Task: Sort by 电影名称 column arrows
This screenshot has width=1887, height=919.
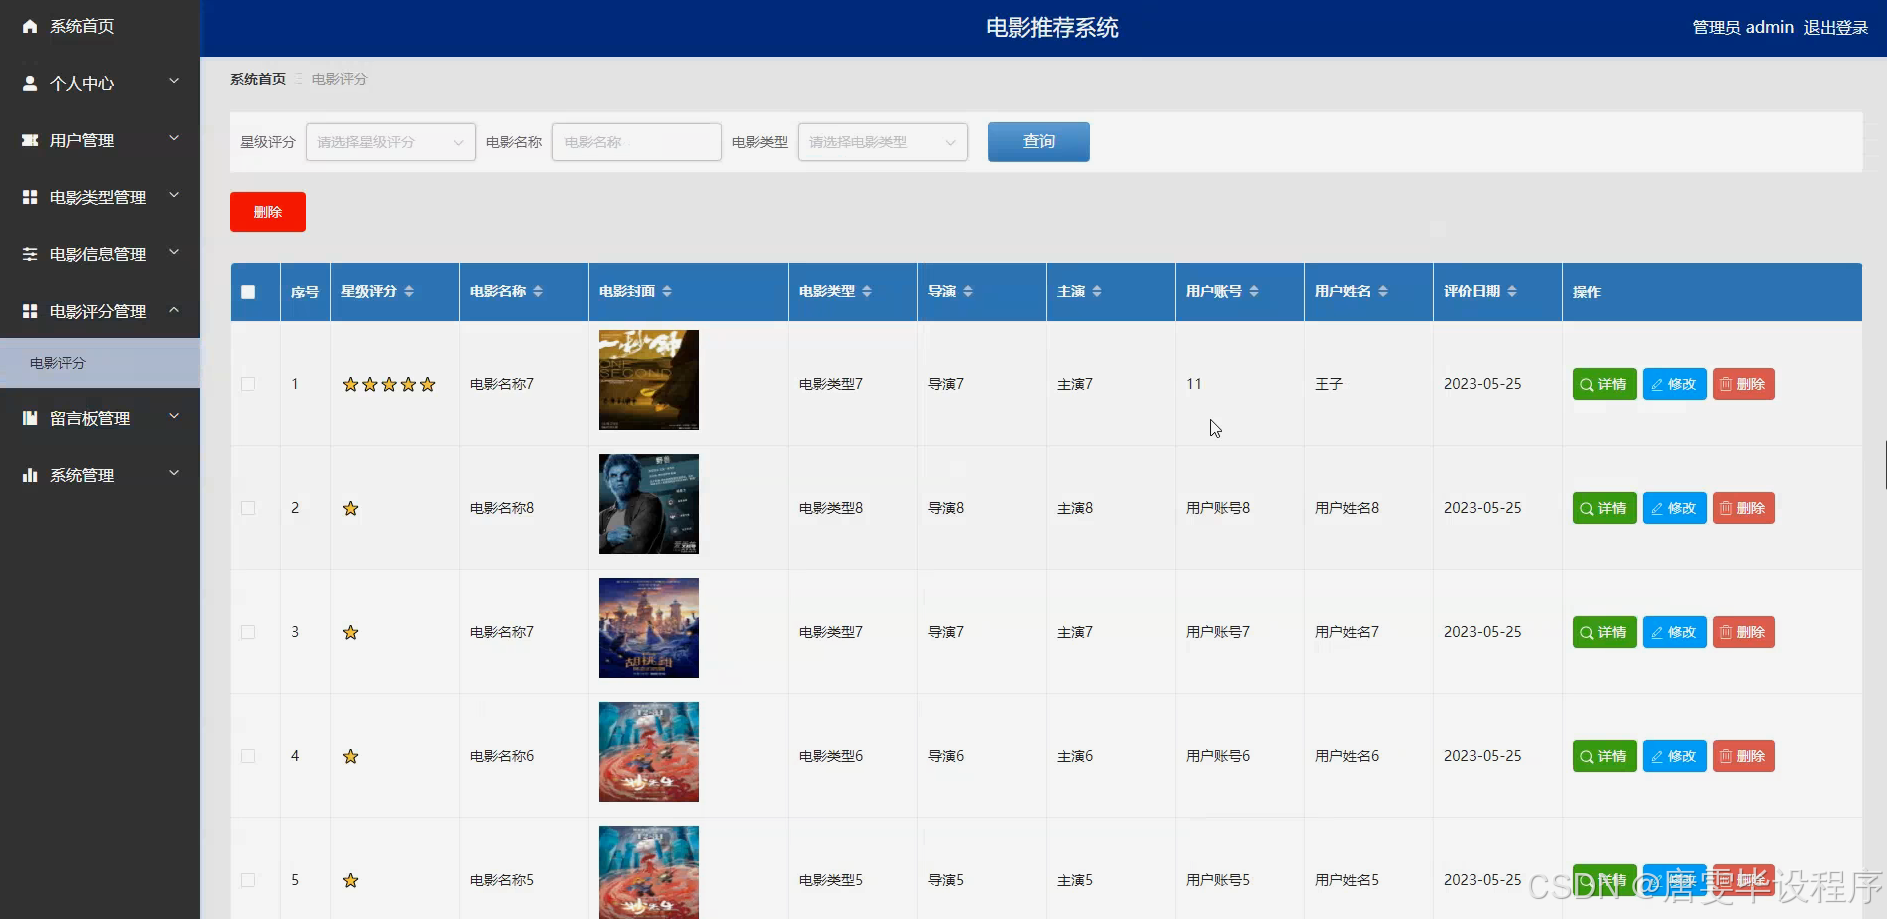Action: tap(538, 291)
